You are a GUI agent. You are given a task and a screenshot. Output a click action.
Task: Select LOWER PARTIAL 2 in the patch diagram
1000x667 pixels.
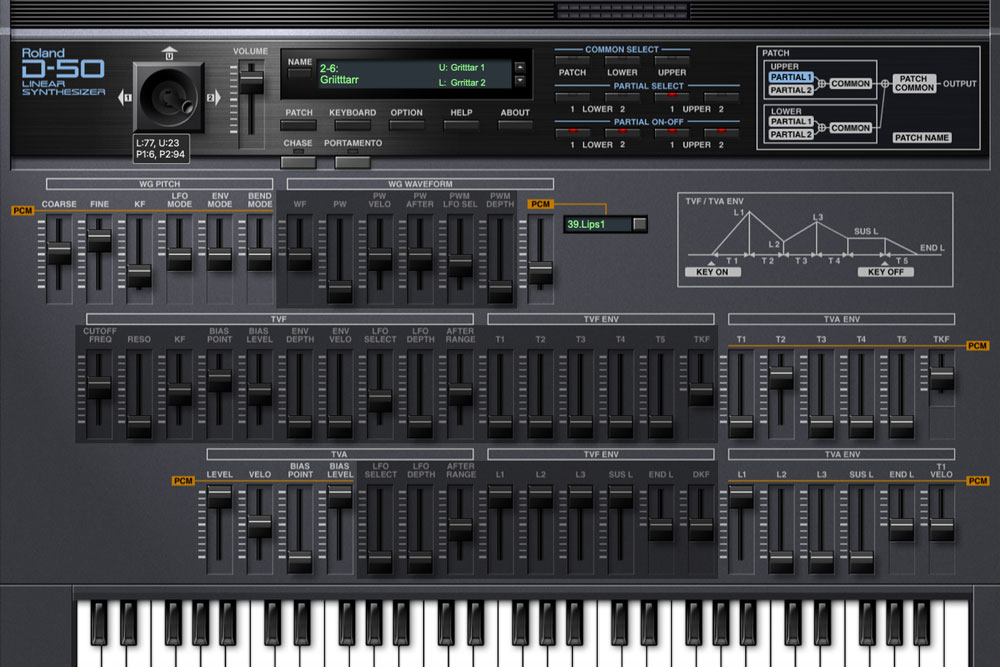coord(791,135)
